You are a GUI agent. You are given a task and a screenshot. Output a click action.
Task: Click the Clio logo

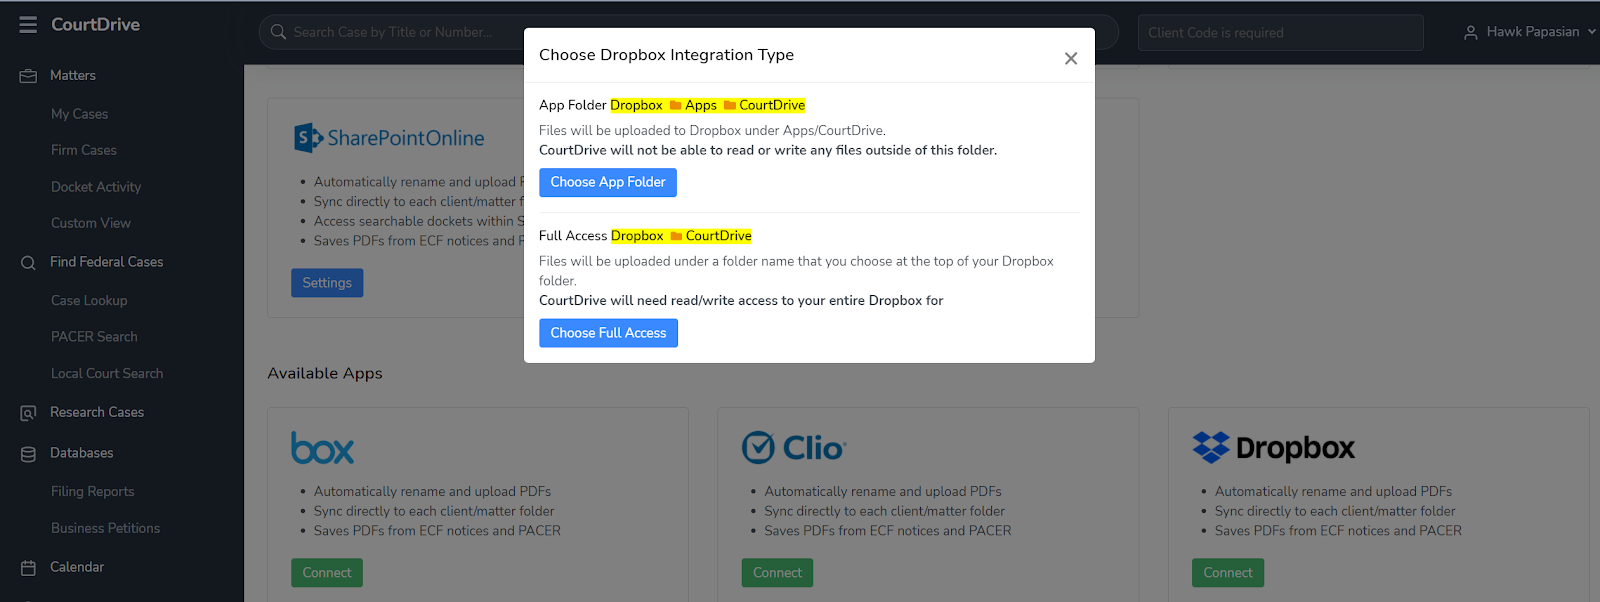coord(794,448)
